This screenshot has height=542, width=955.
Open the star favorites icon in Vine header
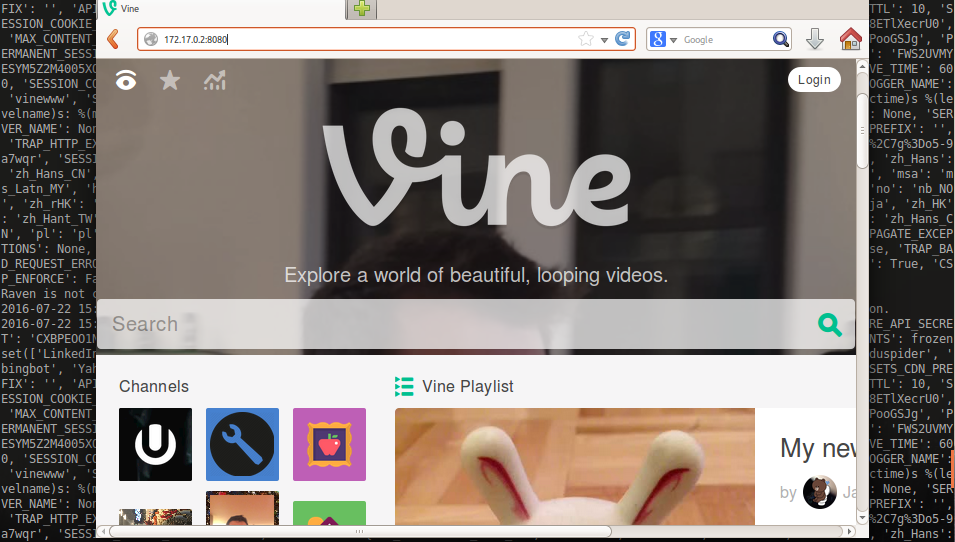(170, 81)
